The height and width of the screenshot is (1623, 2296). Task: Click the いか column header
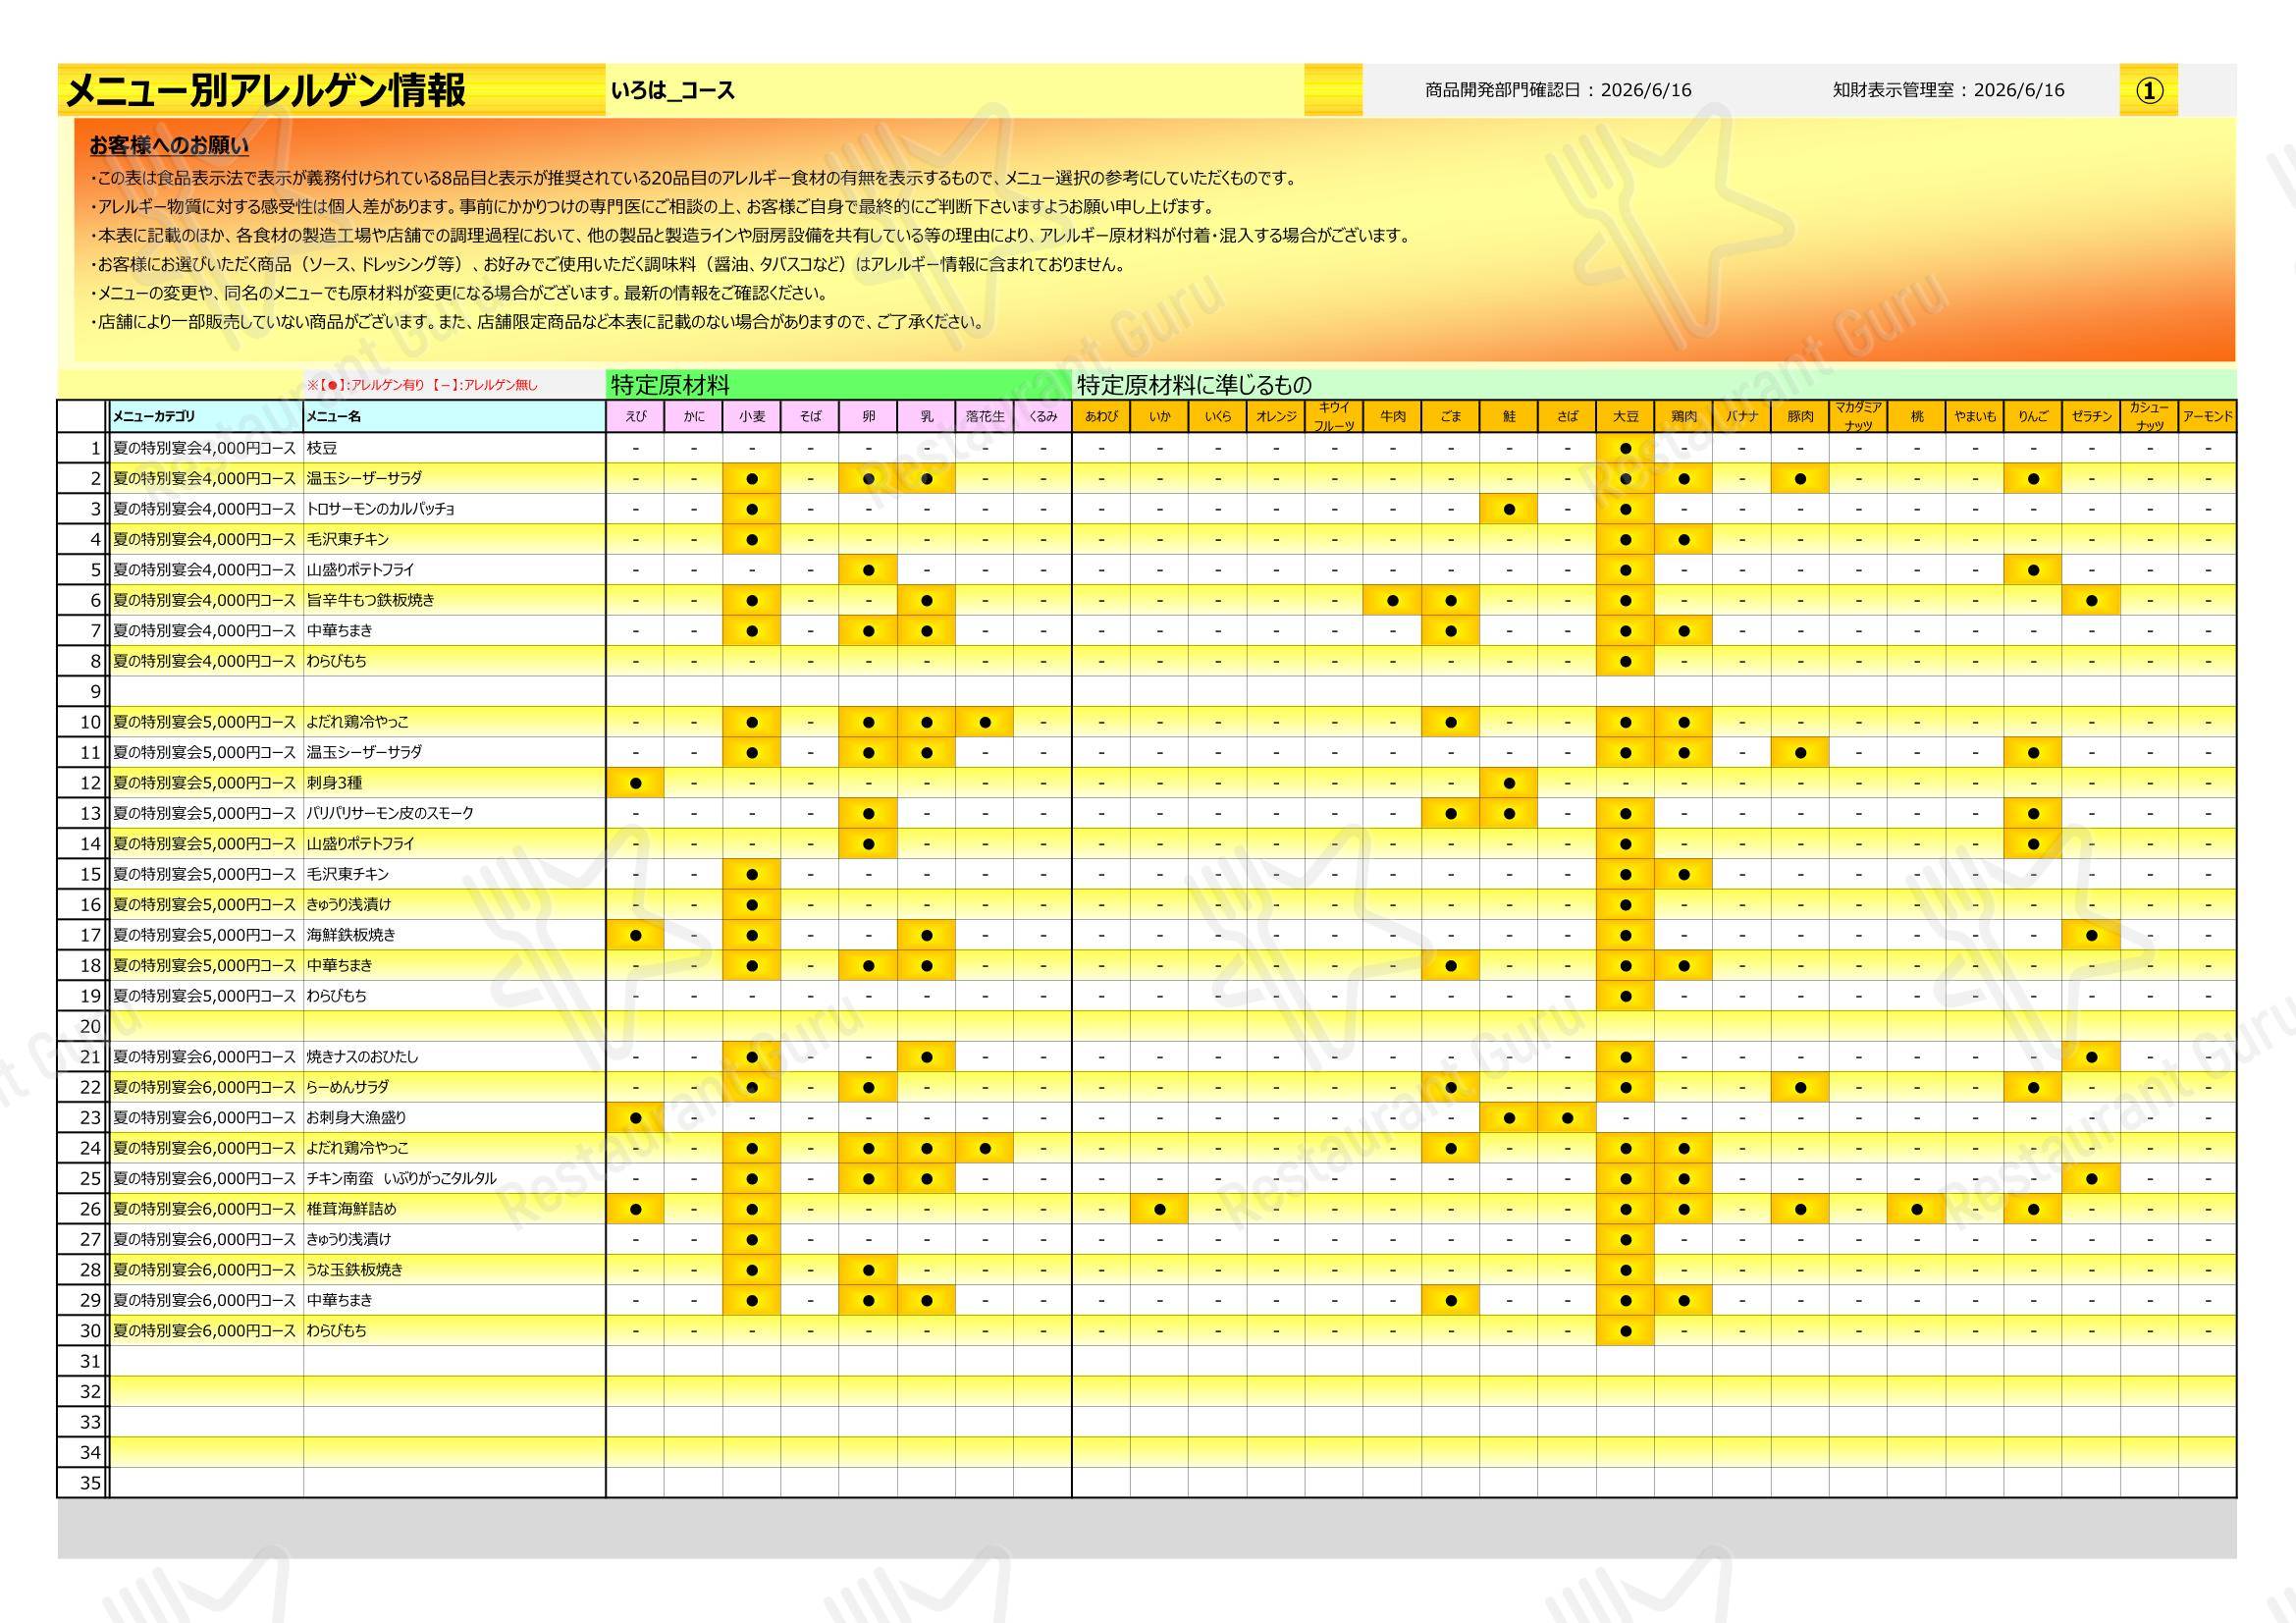(x=1160, y=416)
